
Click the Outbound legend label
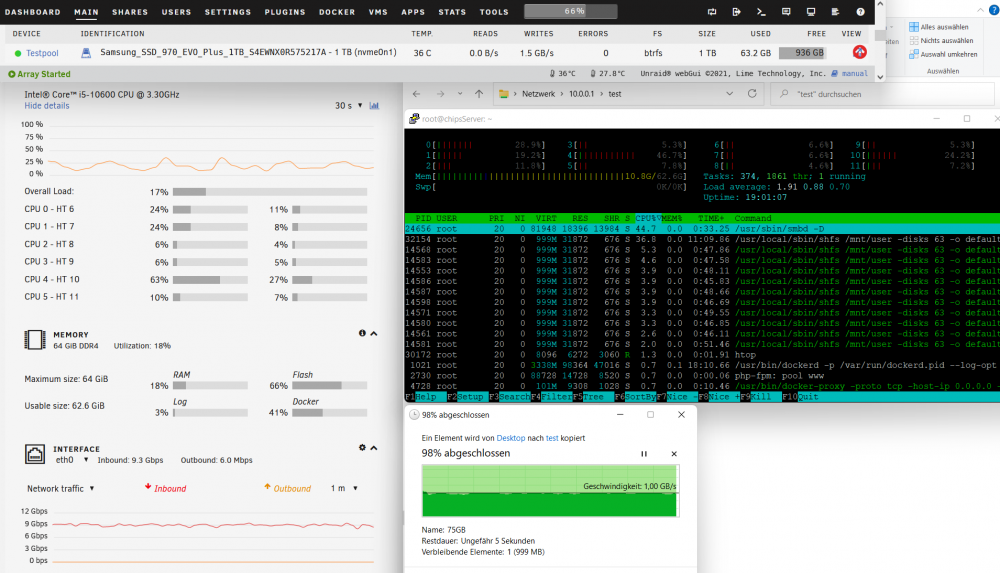pyautogui.click(x=287, y=488)
